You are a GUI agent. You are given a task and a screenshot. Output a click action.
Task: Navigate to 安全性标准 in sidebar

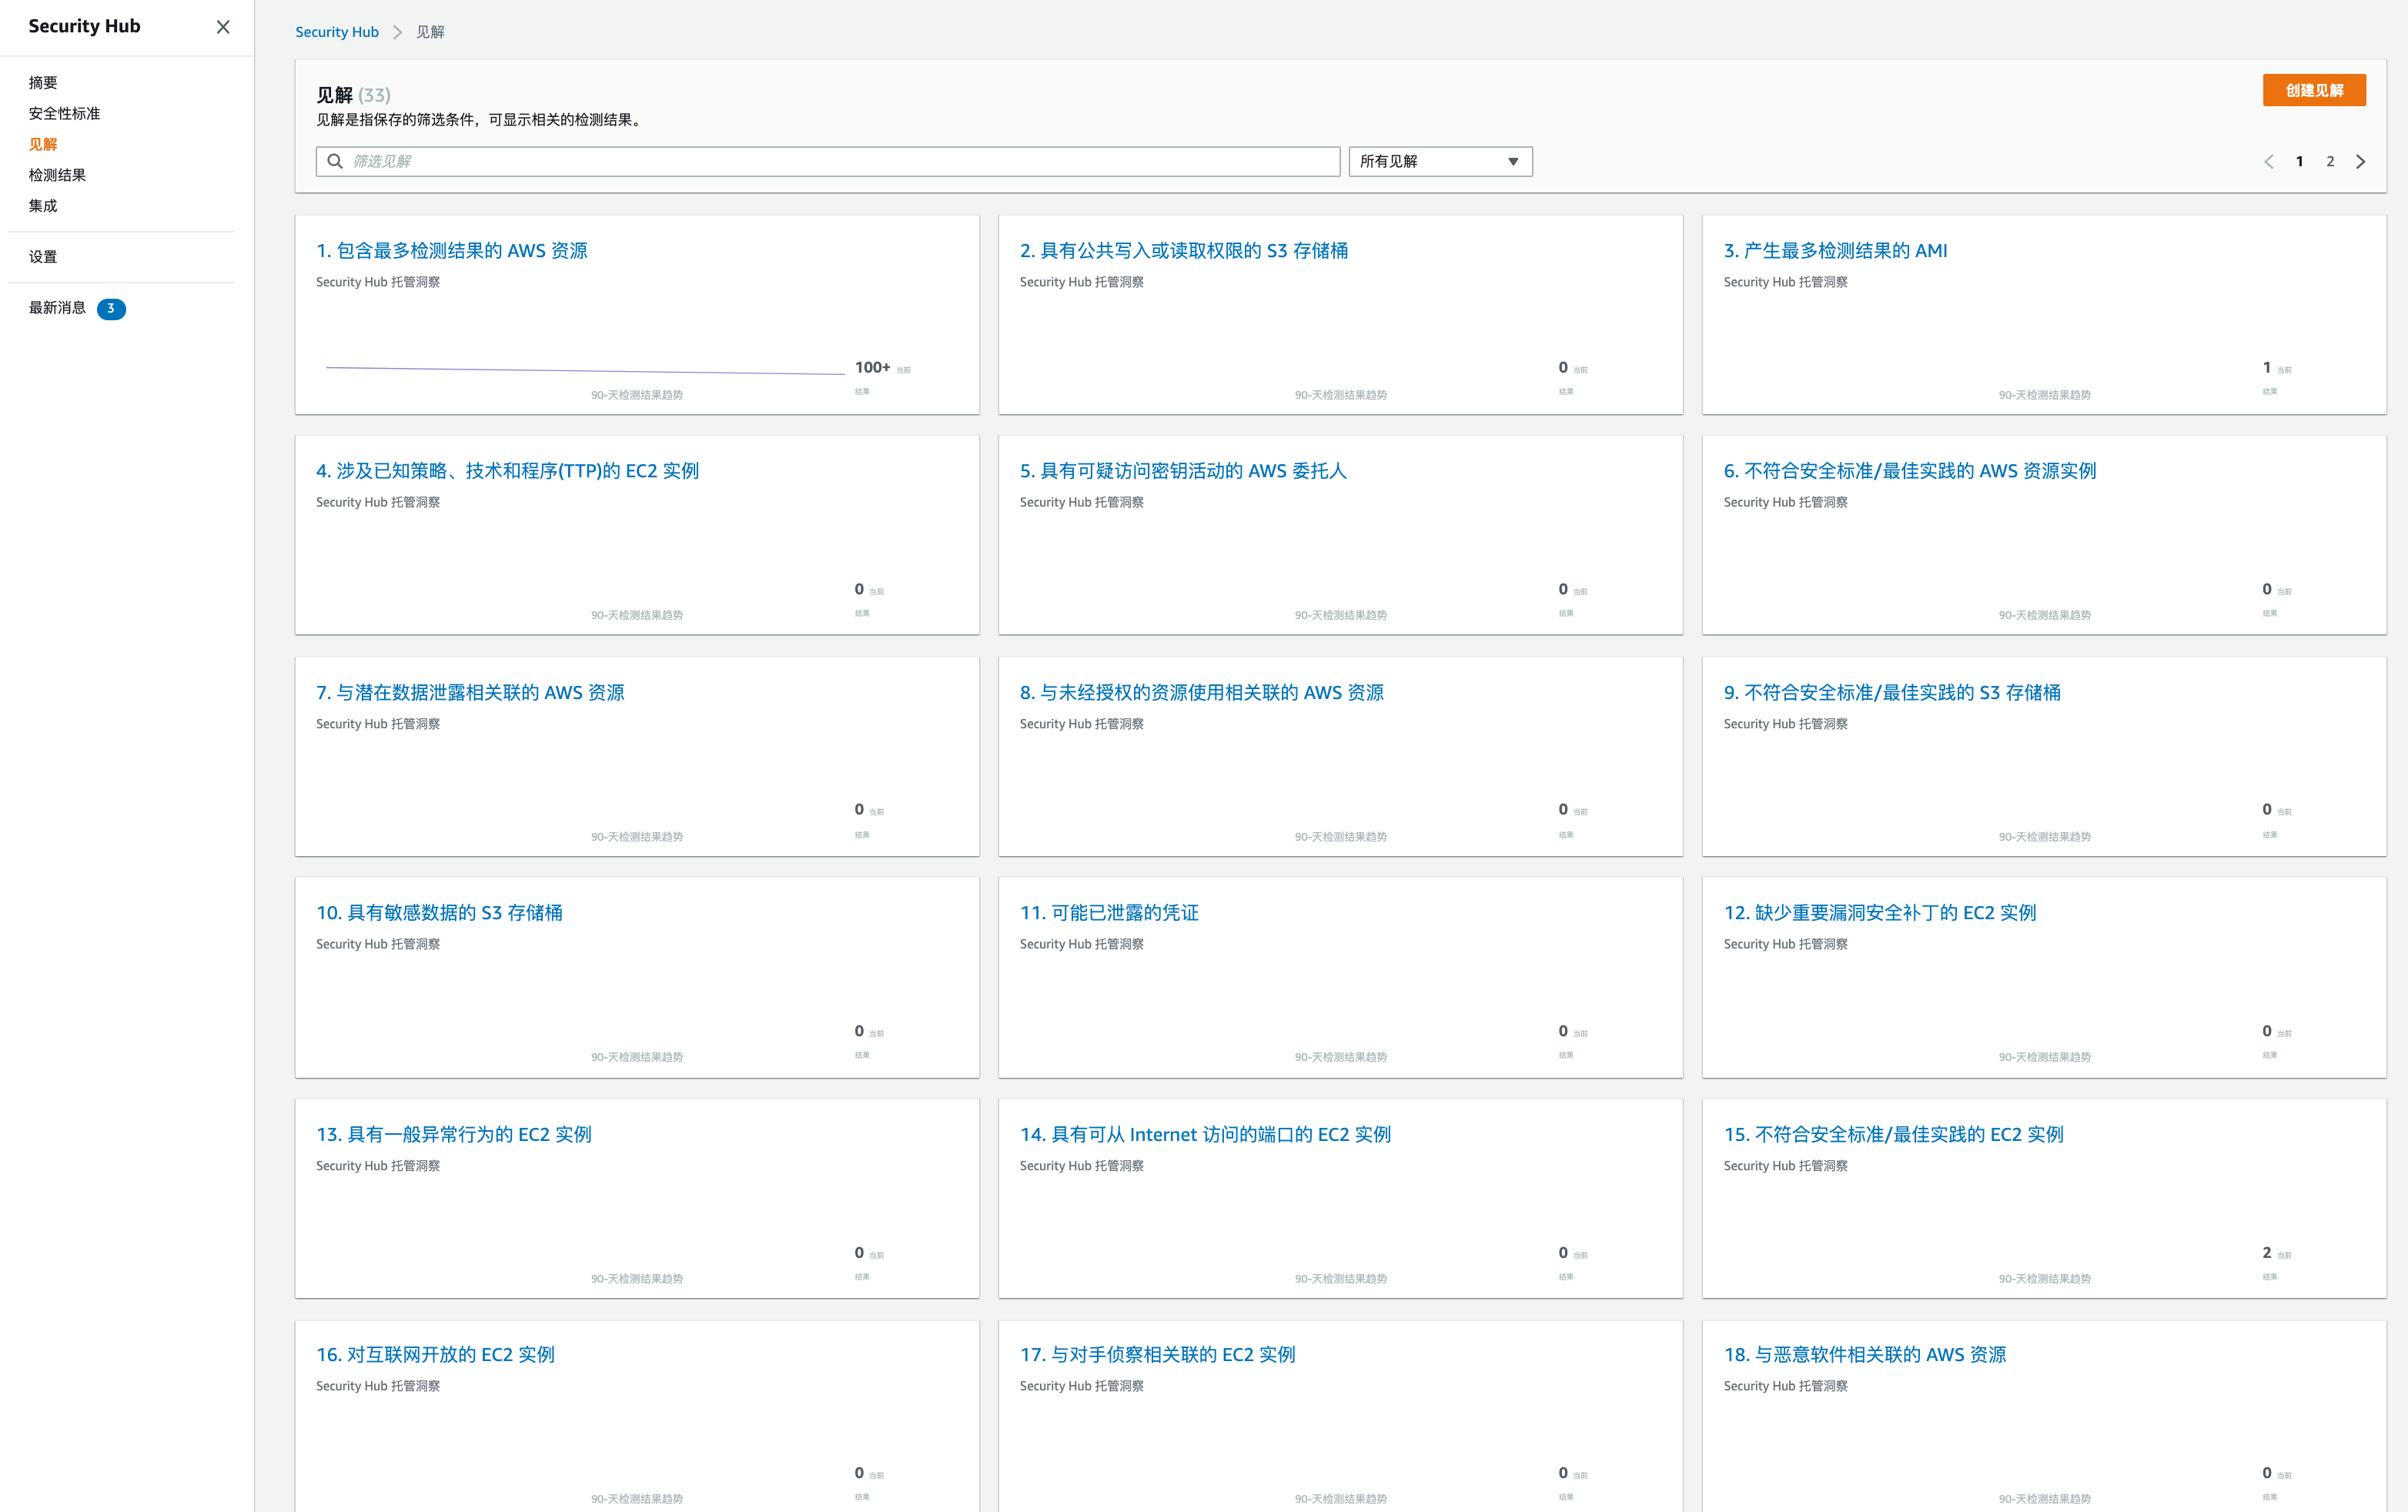pos(64,113)
